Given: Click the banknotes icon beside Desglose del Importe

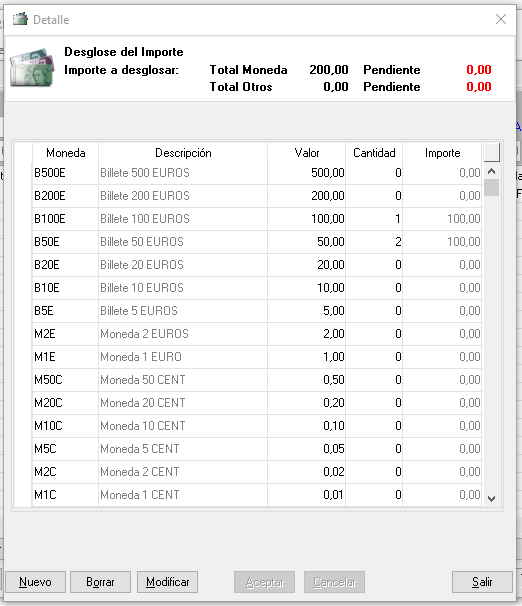Looking at the screenshot, I should (x=32, y=68).
